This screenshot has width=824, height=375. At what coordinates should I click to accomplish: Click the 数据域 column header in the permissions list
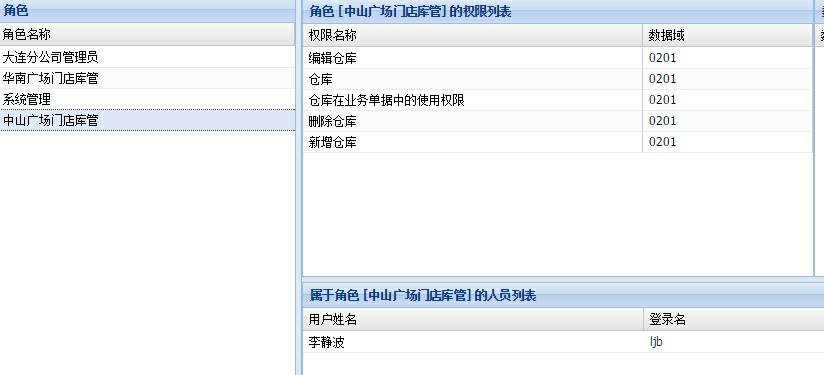728,35
